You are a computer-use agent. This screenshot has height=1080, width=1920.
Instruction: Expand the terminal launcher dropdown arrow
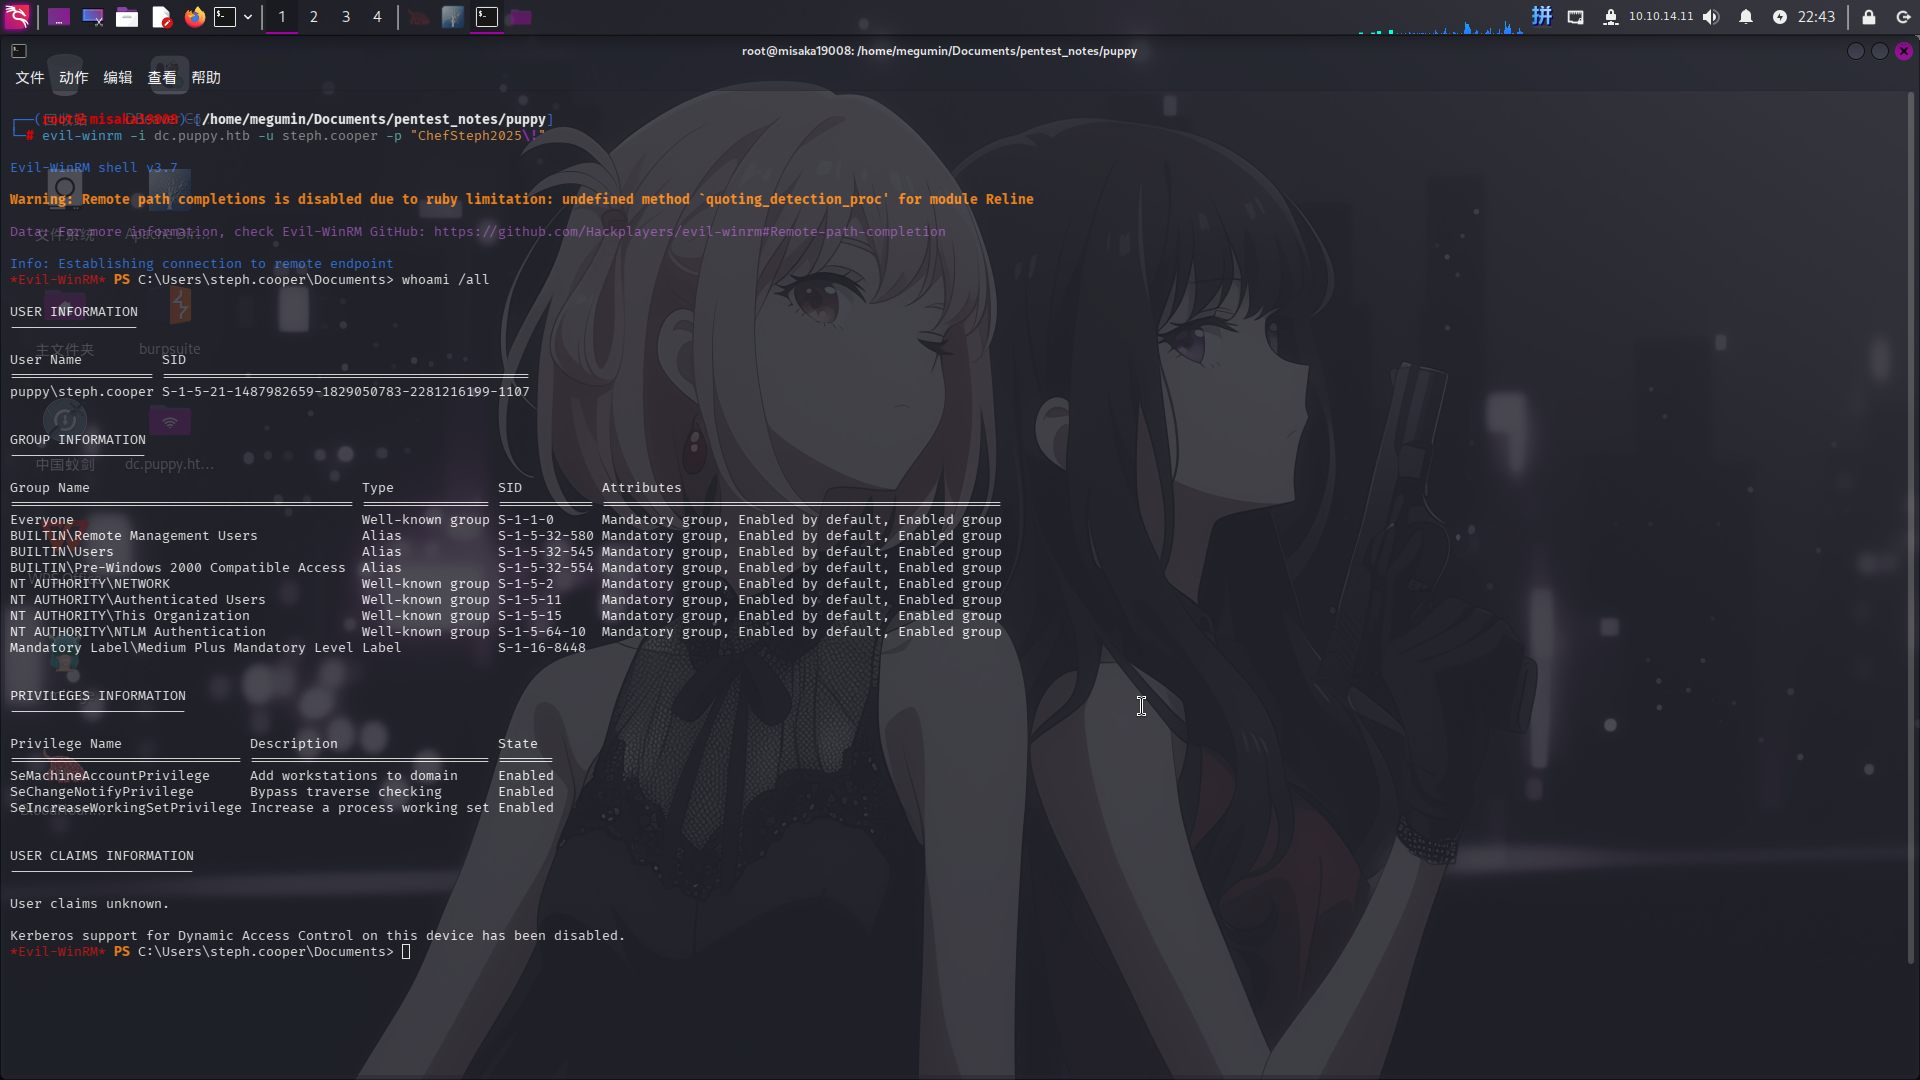[248, 17]
